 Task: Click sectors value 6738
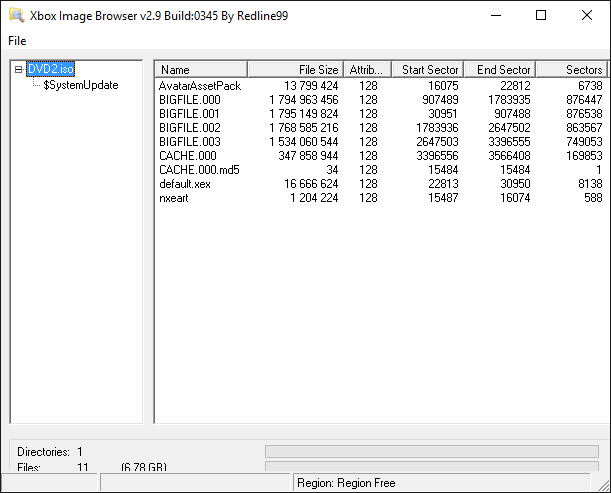click(590, 85)
